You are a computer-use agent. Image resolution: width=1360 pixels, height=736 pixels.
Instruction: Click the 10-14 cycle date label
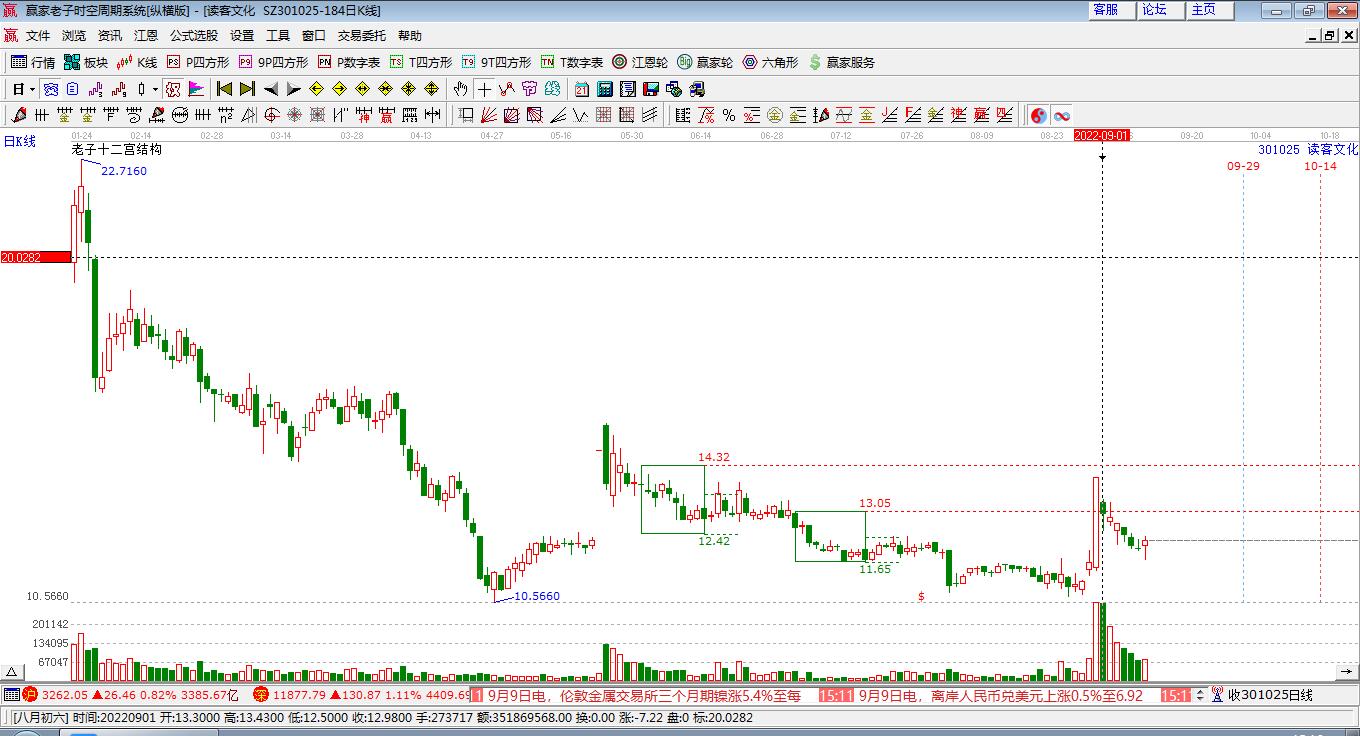click(1320, 166)
